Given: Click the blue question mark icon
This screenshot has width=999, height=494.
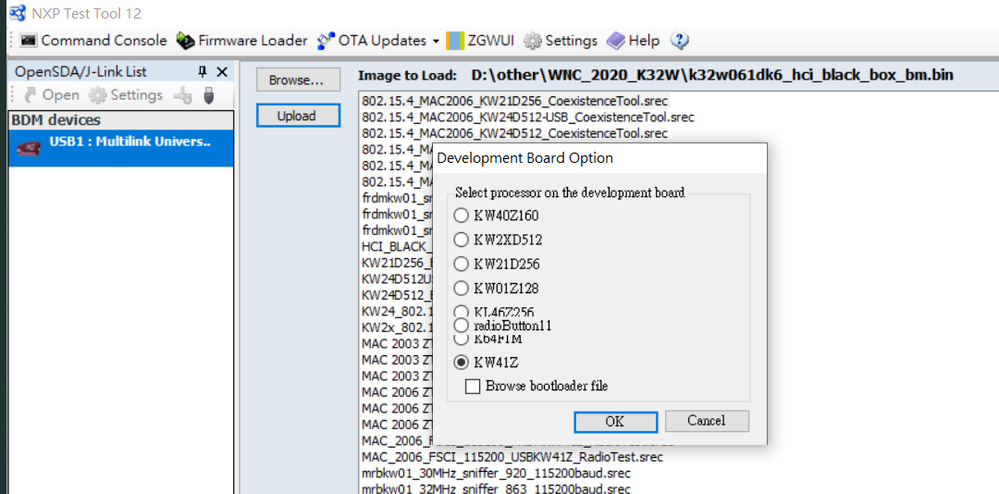Looking at the screenshot, I should pyautogui.click(x=680, y=41).
